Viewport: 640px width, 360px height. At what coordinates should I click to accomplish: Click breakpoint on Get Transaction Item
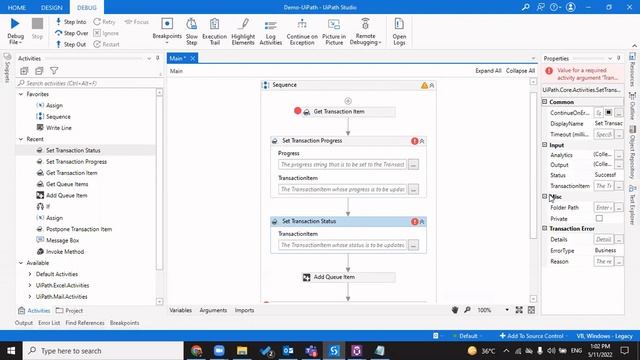point(298,111)
